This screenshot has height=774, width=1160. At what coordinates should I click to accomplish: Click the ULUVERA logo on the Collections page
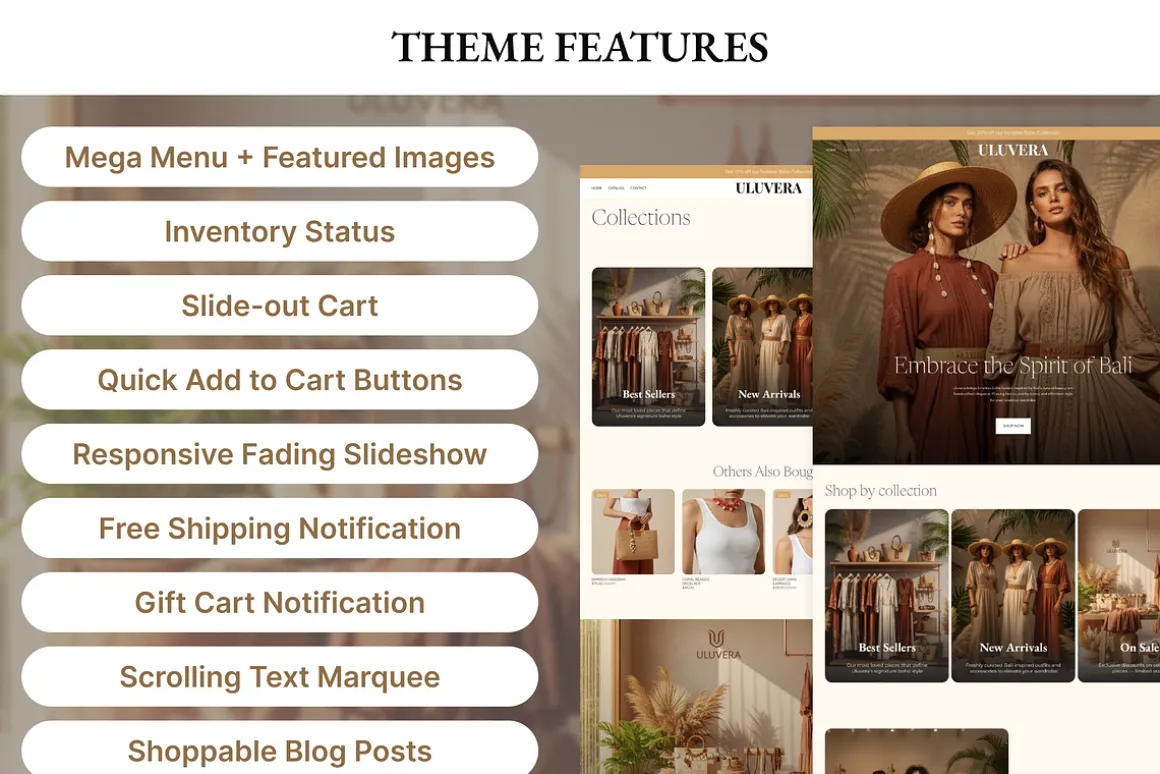769,188
